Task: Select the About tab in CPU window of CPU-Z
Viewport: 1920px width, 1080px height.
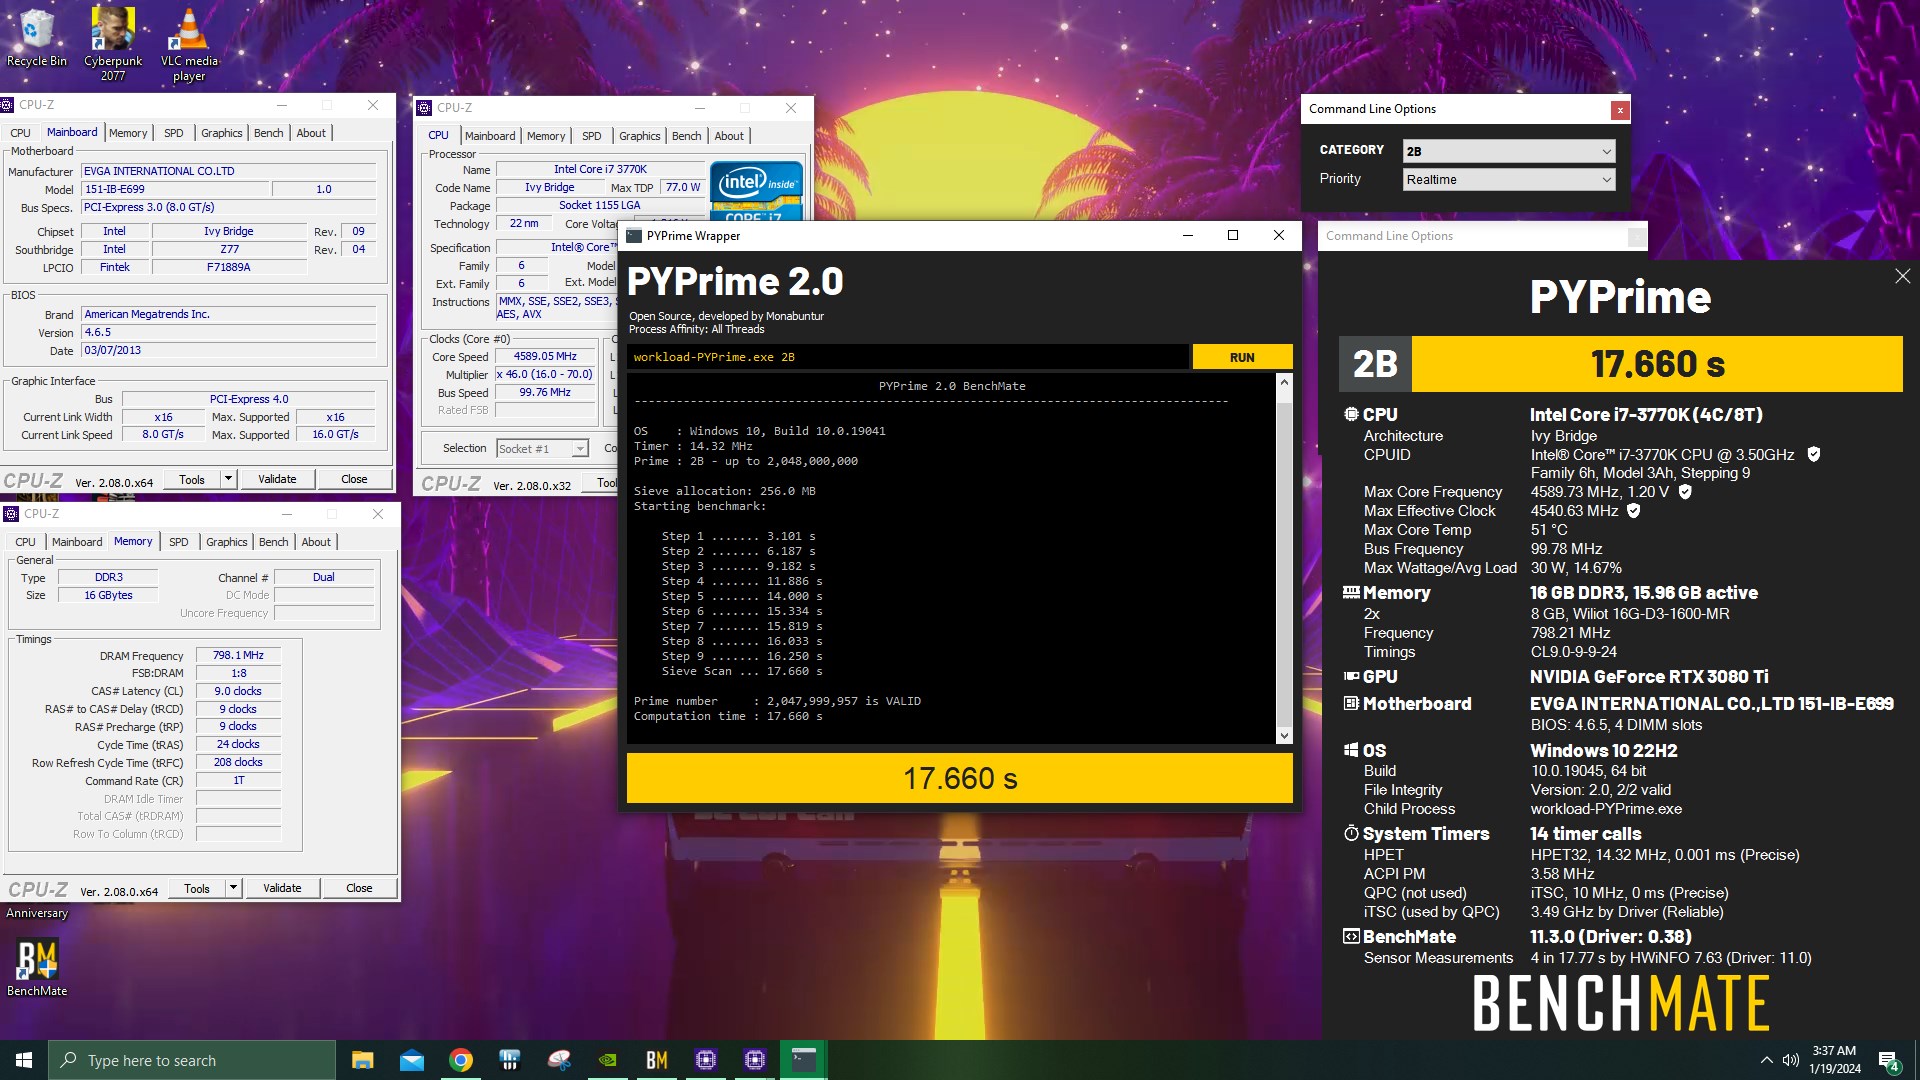Action: click(729, 136)
